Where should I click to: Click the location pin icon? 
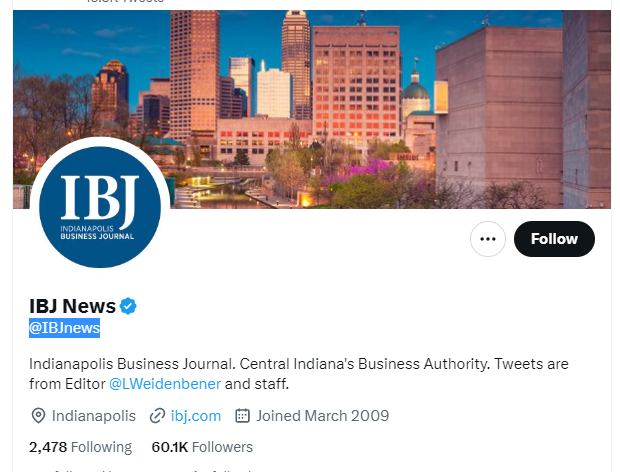(38, 416)
